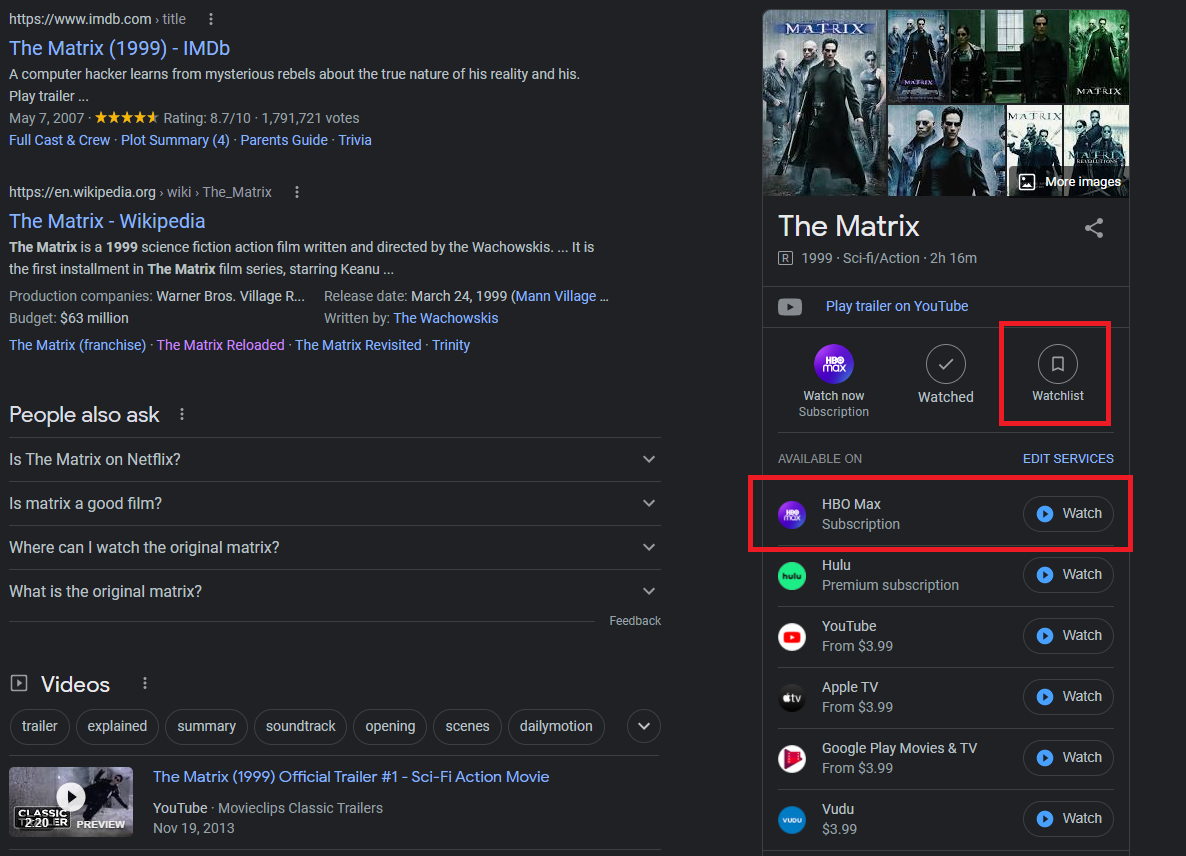Watch on Google Play Movies & TV

pos(1068,758)
